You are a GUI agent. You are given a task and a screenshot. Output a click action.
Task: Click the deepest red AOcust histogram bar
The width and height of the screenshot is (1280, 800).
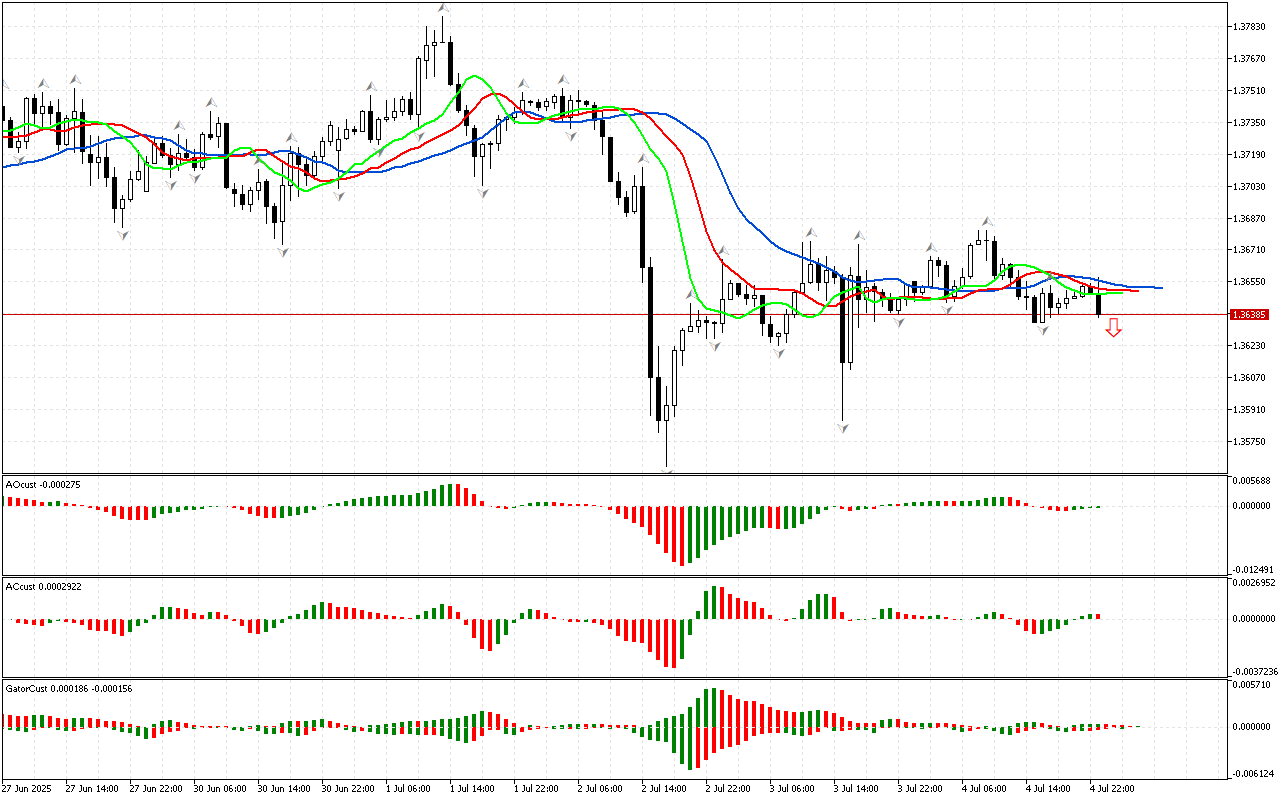[x=682, y=535]
